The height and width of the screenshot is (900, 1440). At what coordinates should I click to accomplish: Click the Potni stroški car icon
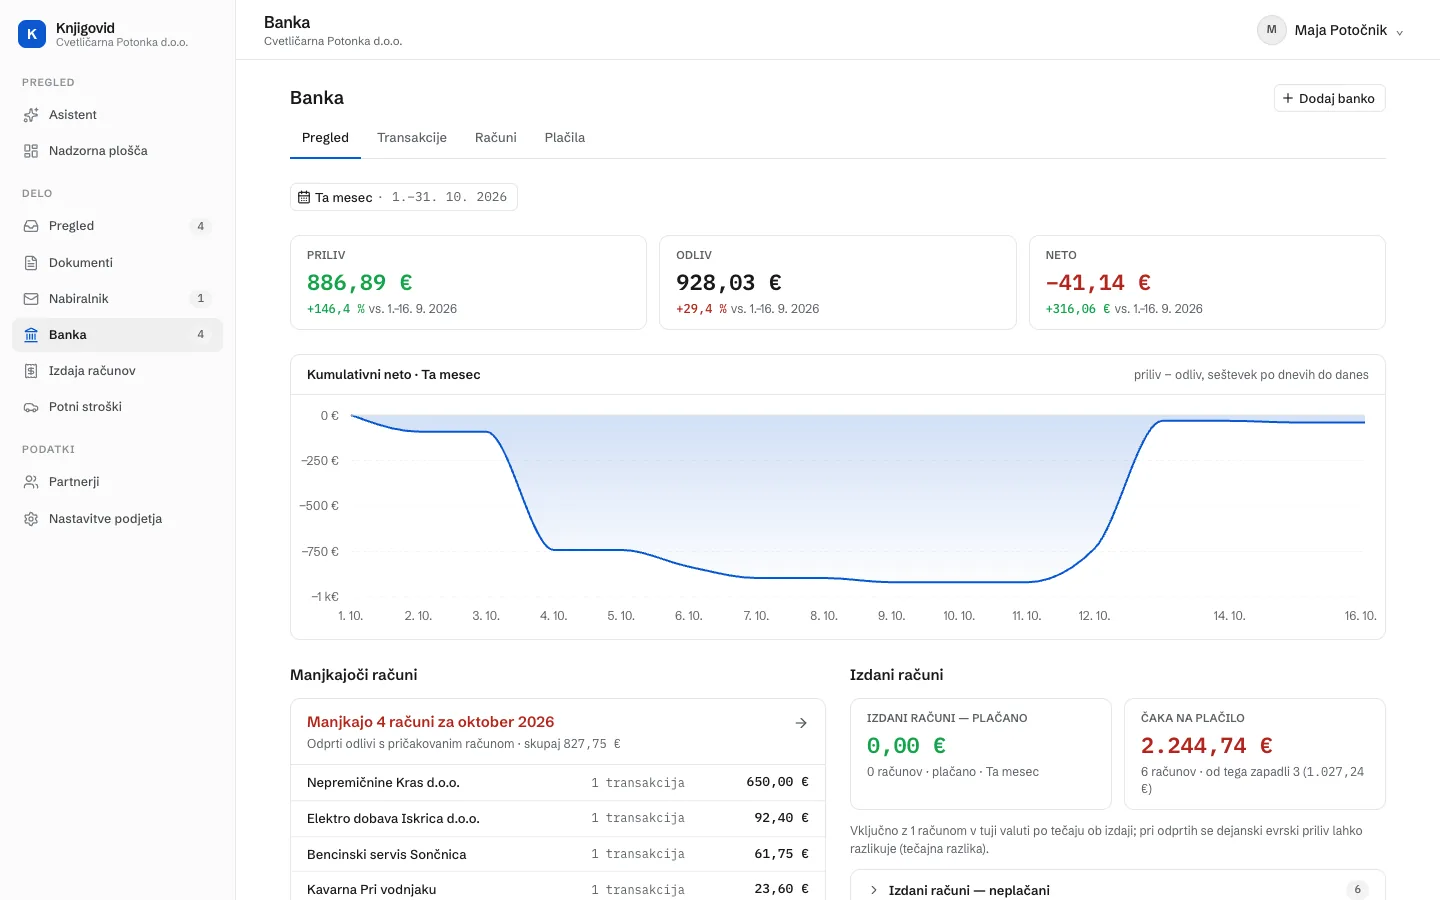31,407
